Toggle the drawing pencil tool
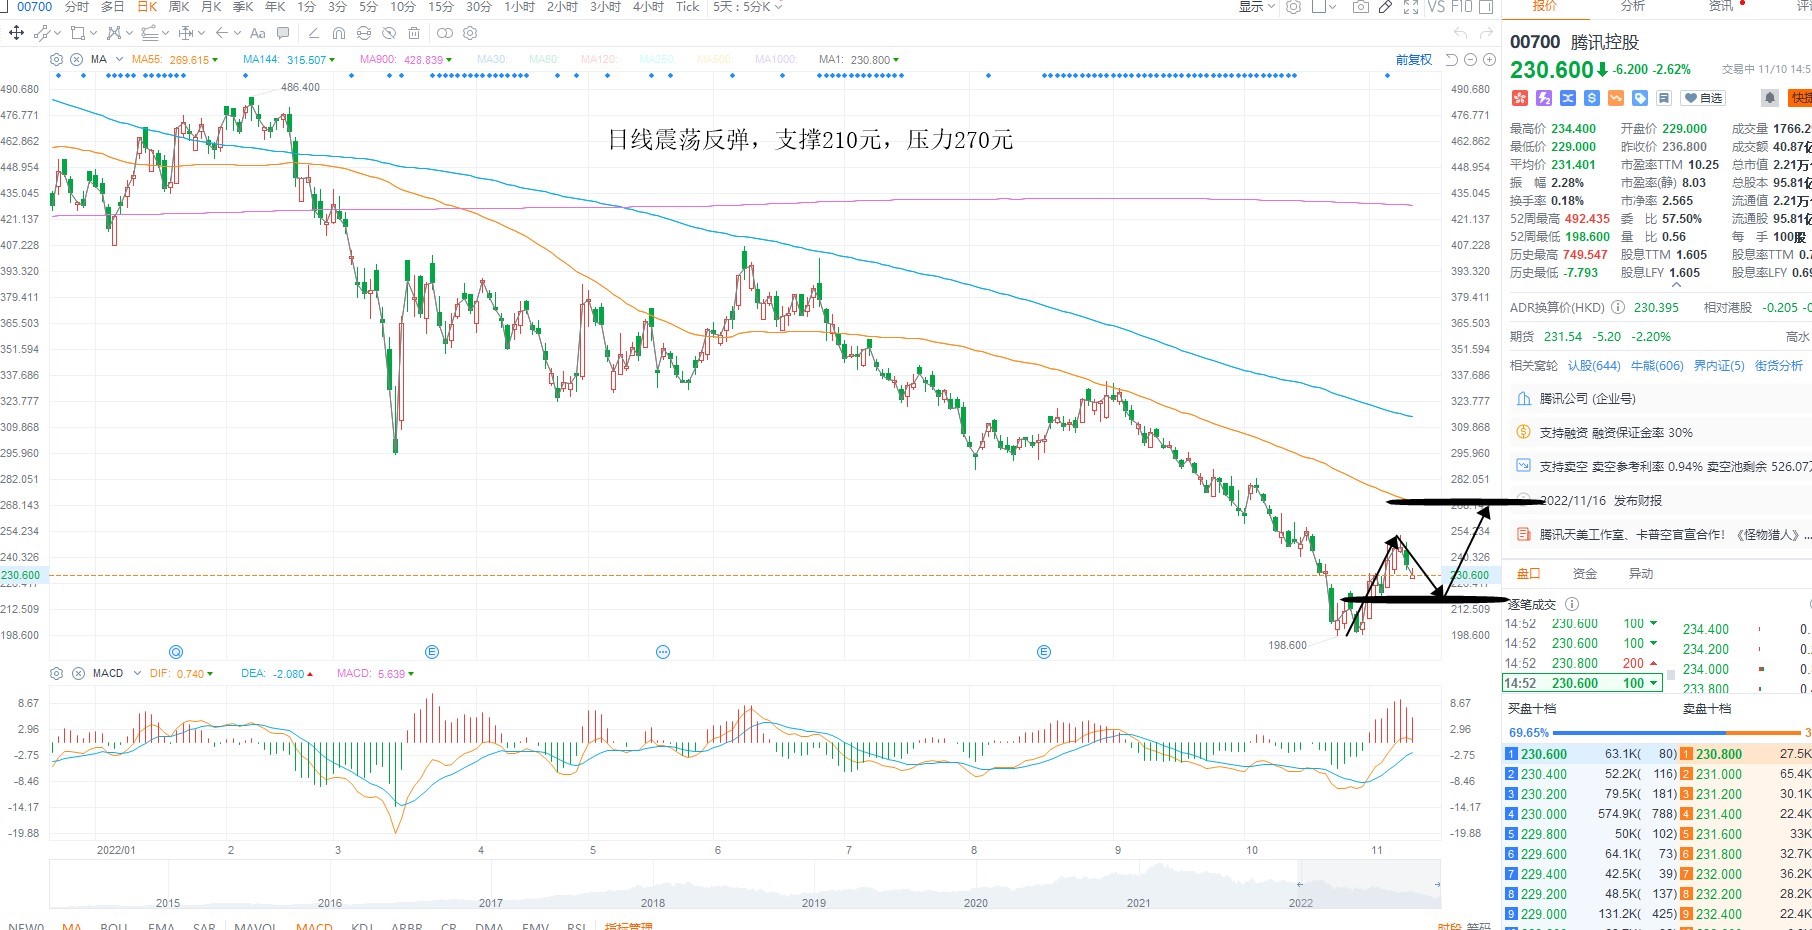 click(x=1386, y=7)
